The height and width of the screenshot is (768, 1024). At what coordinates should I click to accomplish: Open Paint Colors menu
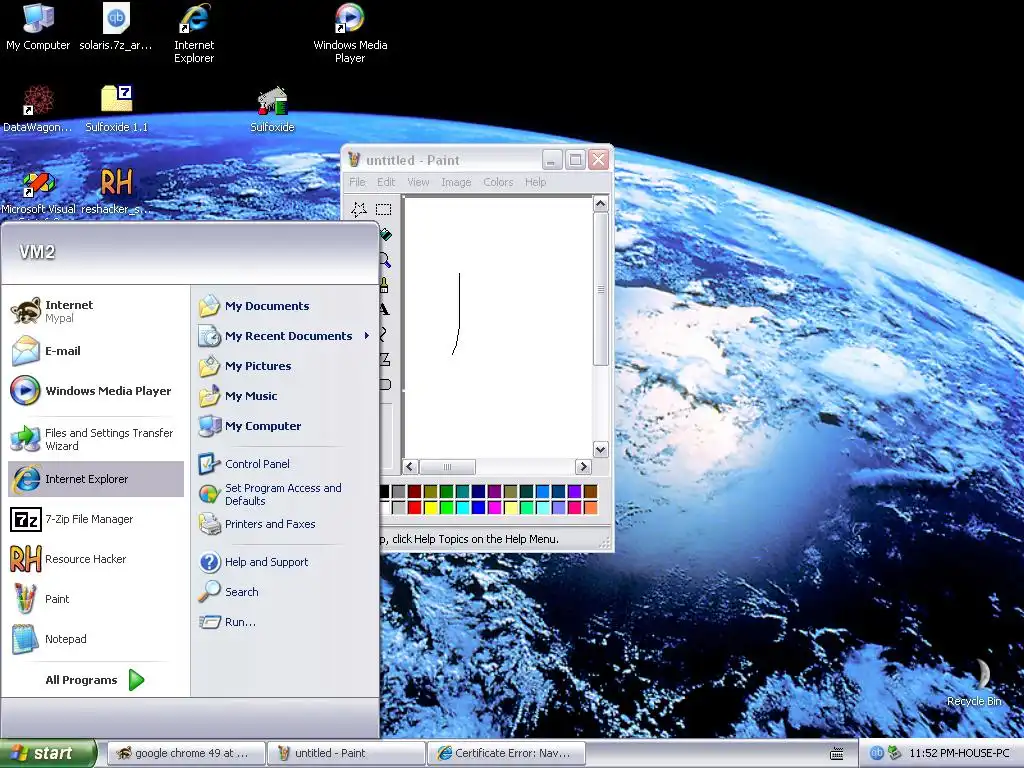[498, 182]
